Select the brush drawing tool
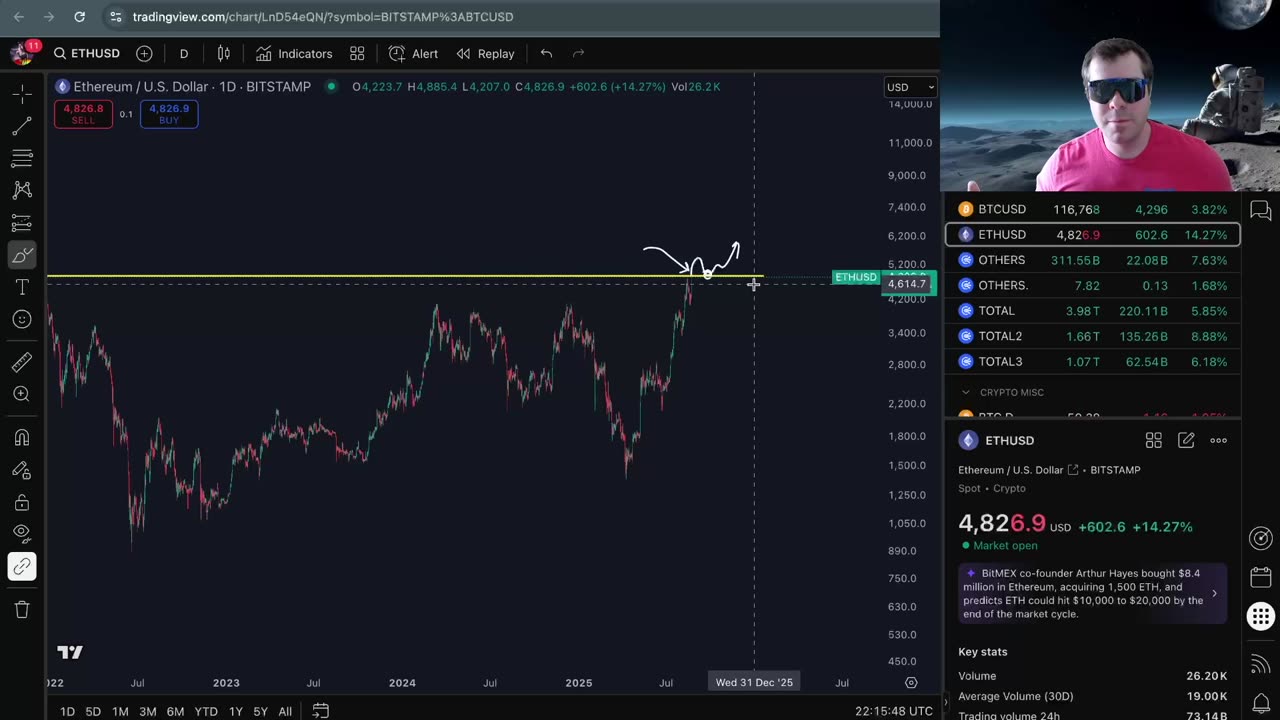1280x720 pixels. [22, 255]
